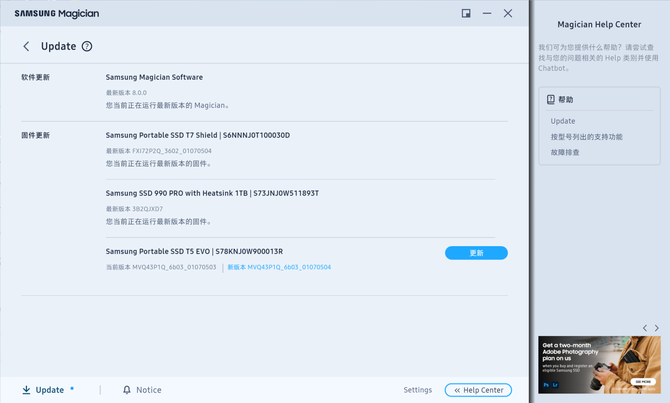This screenshot has height=403, width=670.
Task: Update firmware for Portable SSD T5 EVO
Action: coord(476,253)
